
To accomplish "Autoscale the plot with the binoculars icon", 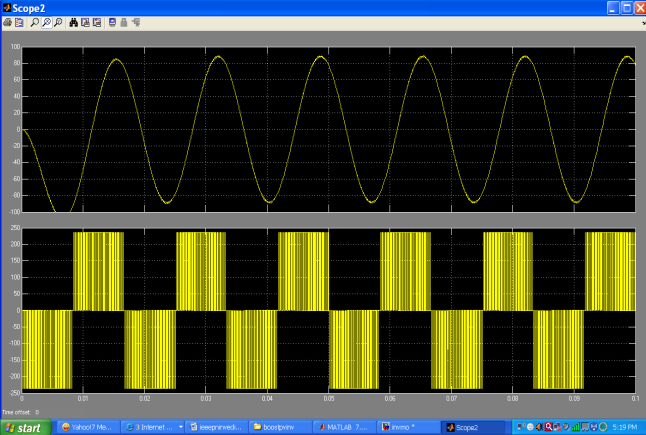I will point(74,21).
